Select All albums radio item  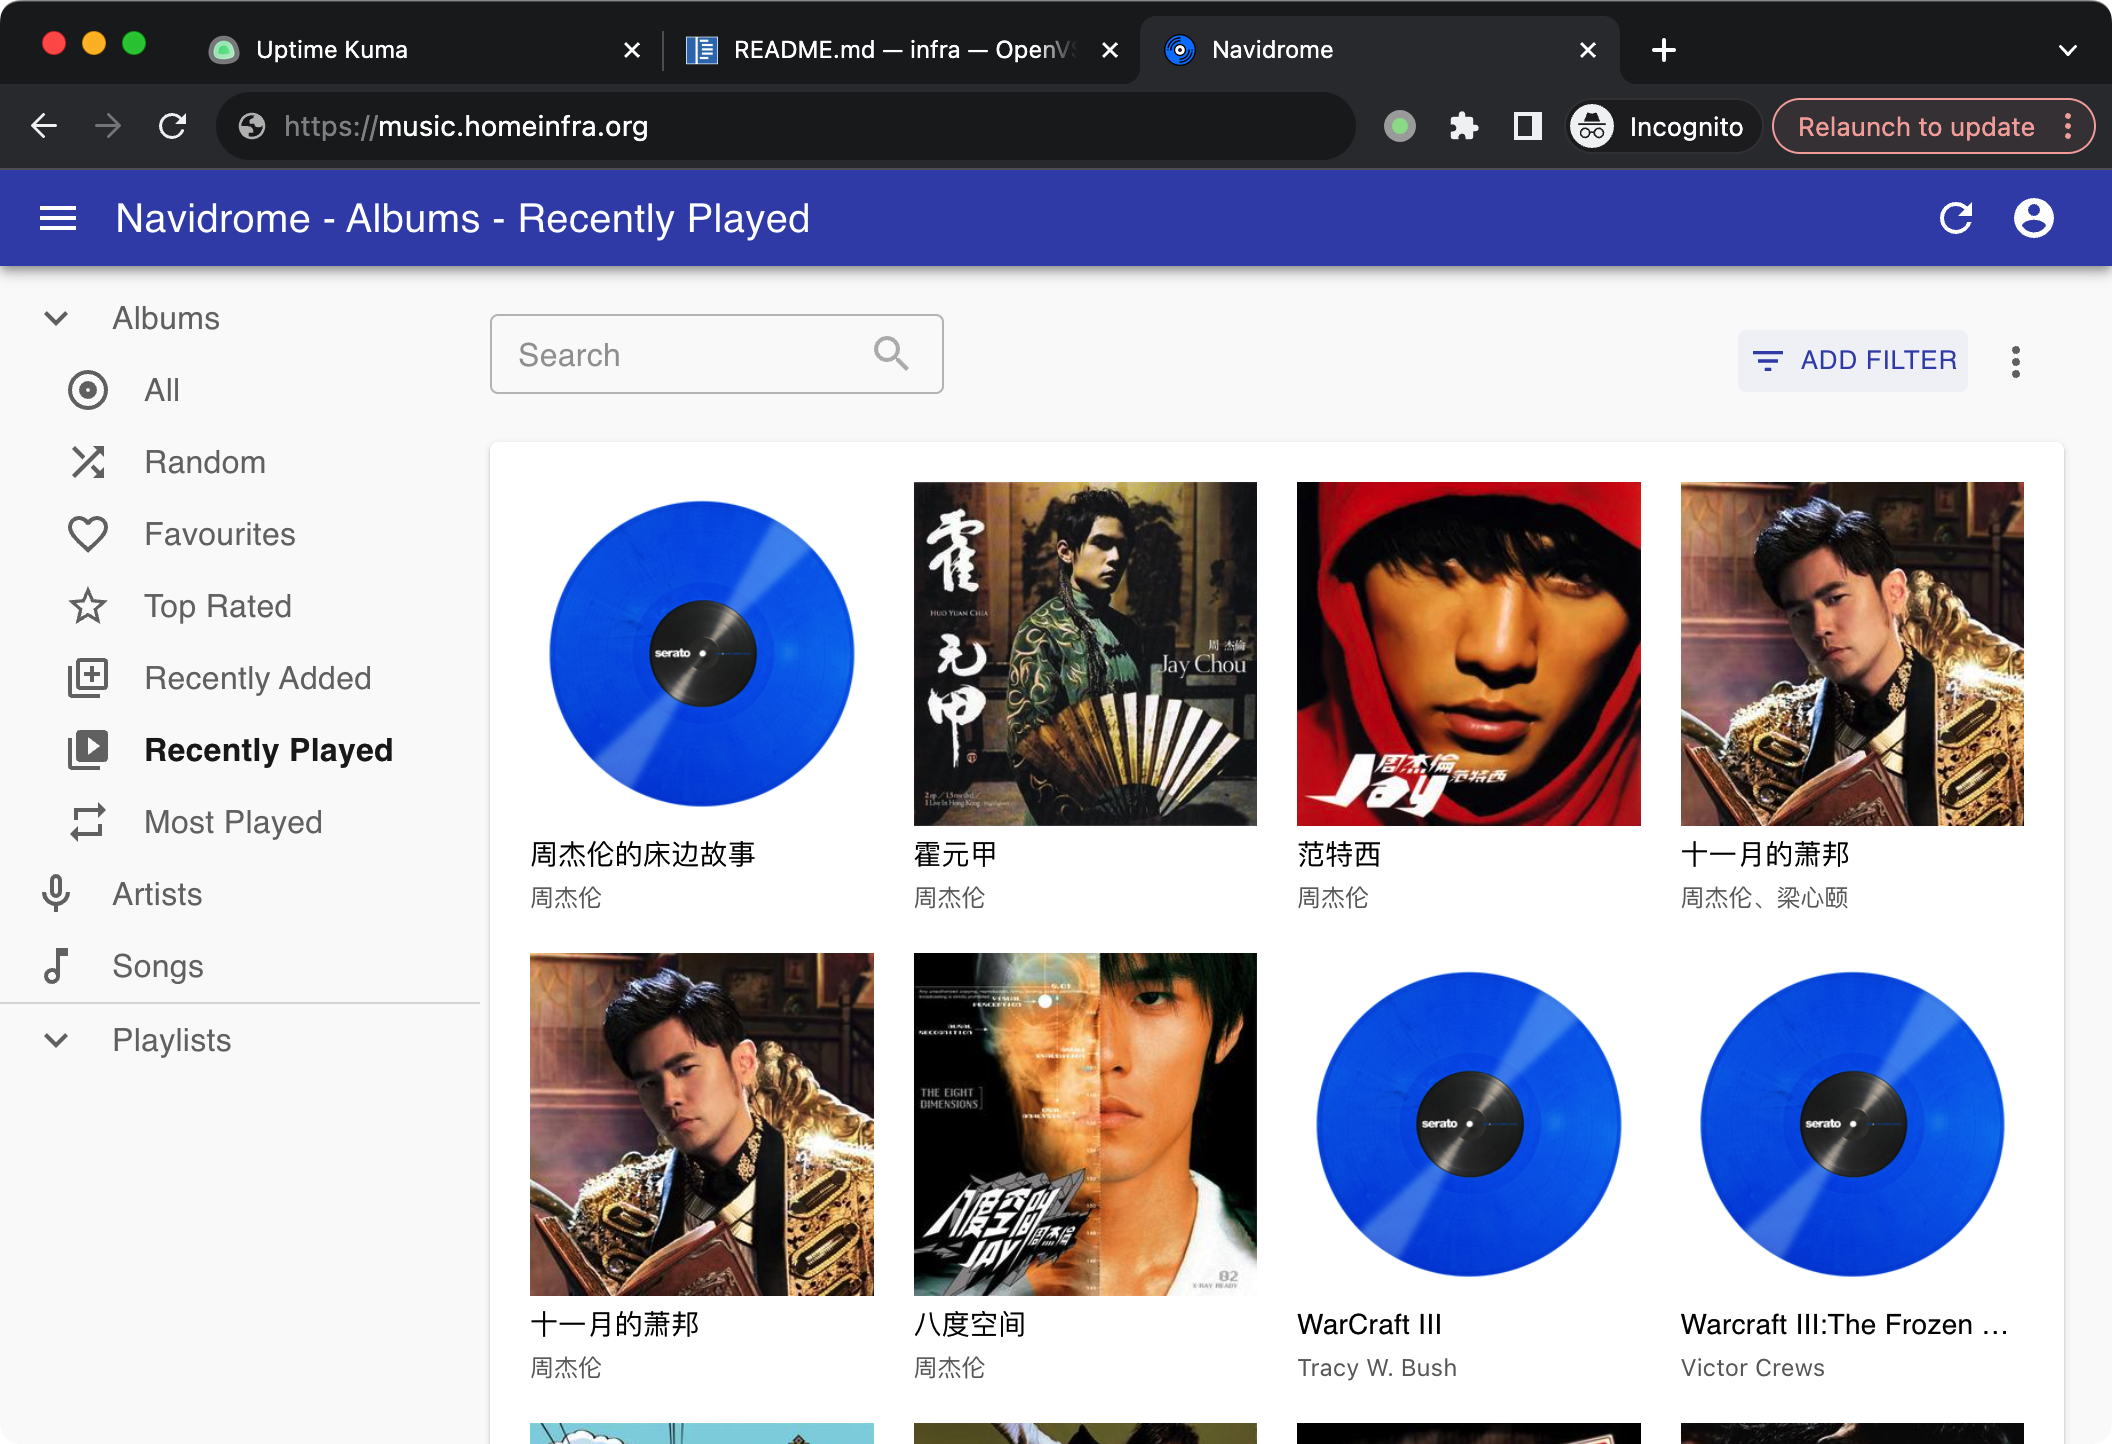click(88, 390)
